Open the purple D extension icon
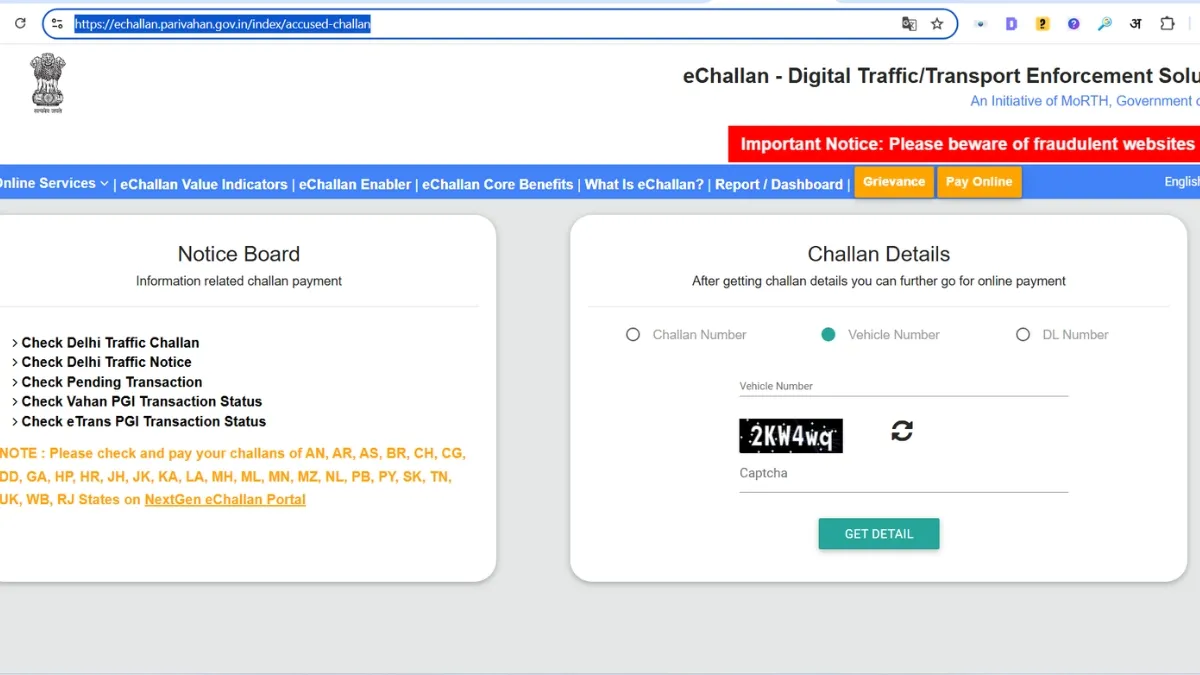Screen dimensions: 1200x675 tap(1011, 24)
